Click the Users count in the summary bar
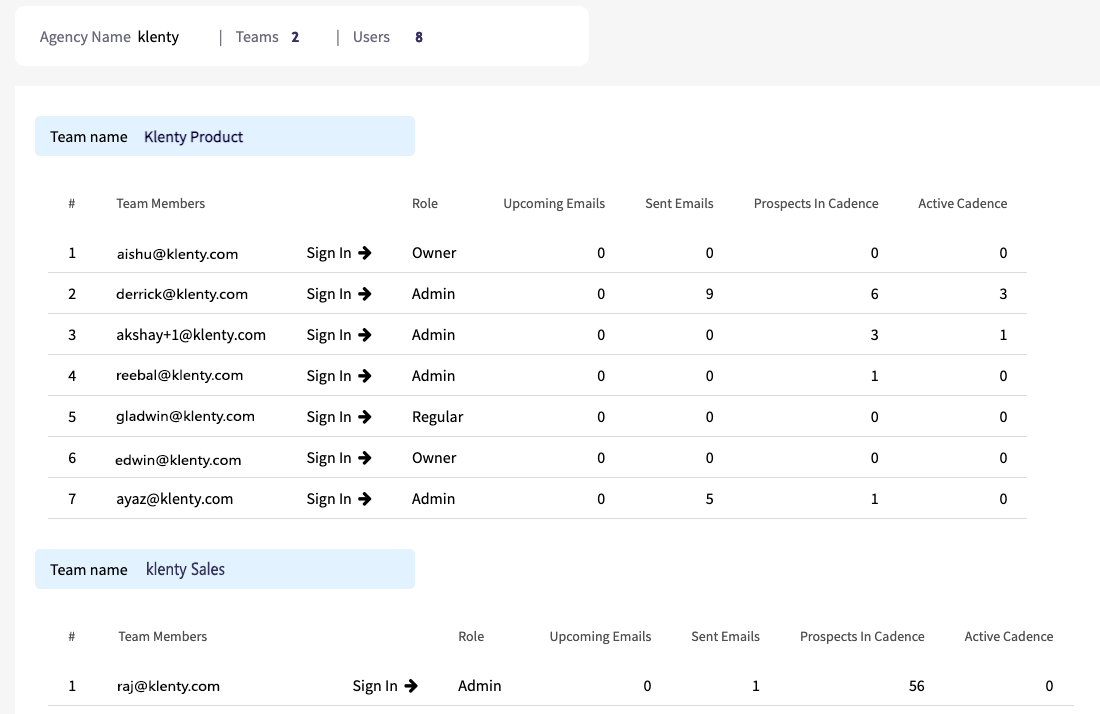This screenshot has height=714, width=1100. pos(418,37)
